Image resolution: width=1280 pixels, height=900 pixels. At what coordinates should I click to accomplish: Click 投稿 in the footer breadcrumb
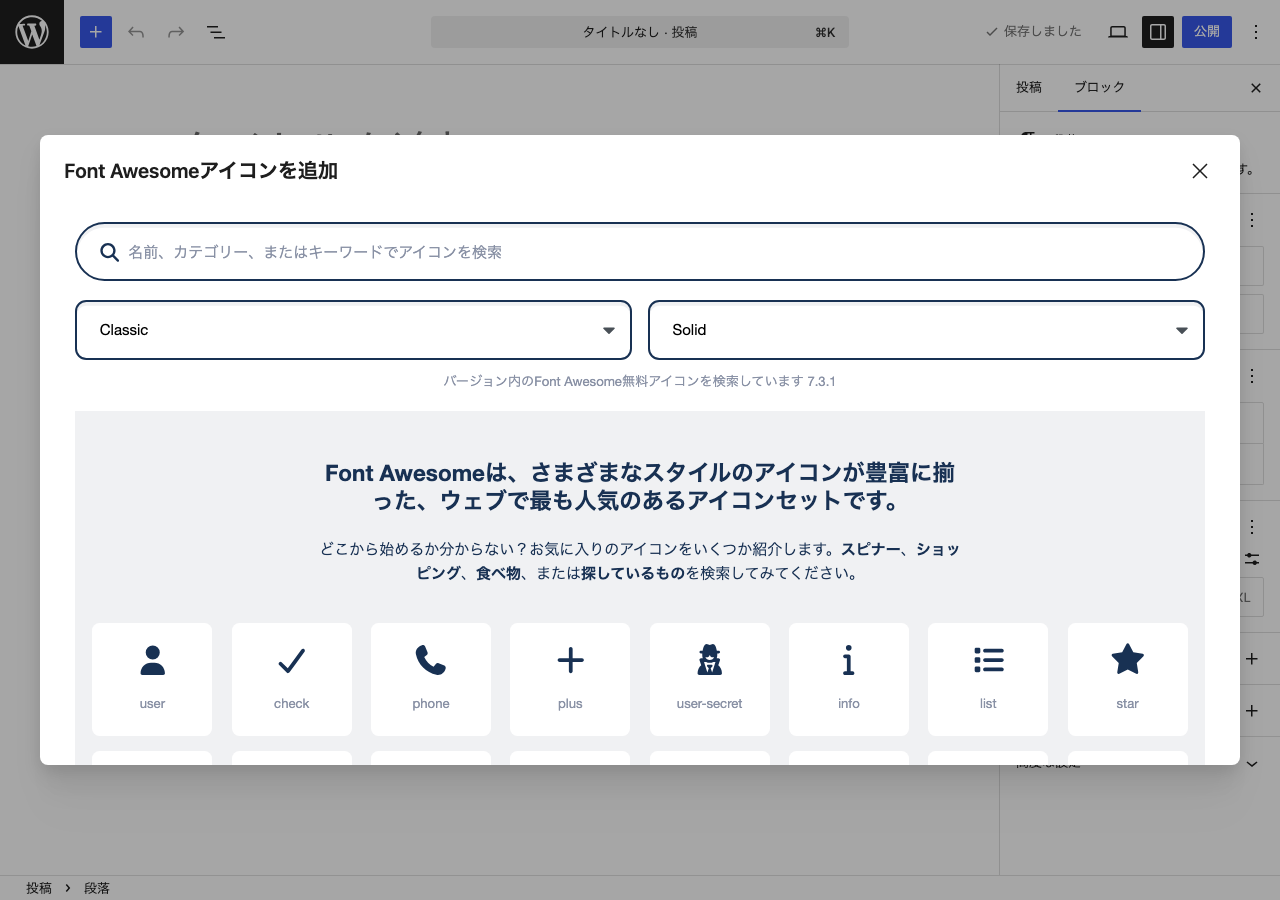(x=39, y=888)
